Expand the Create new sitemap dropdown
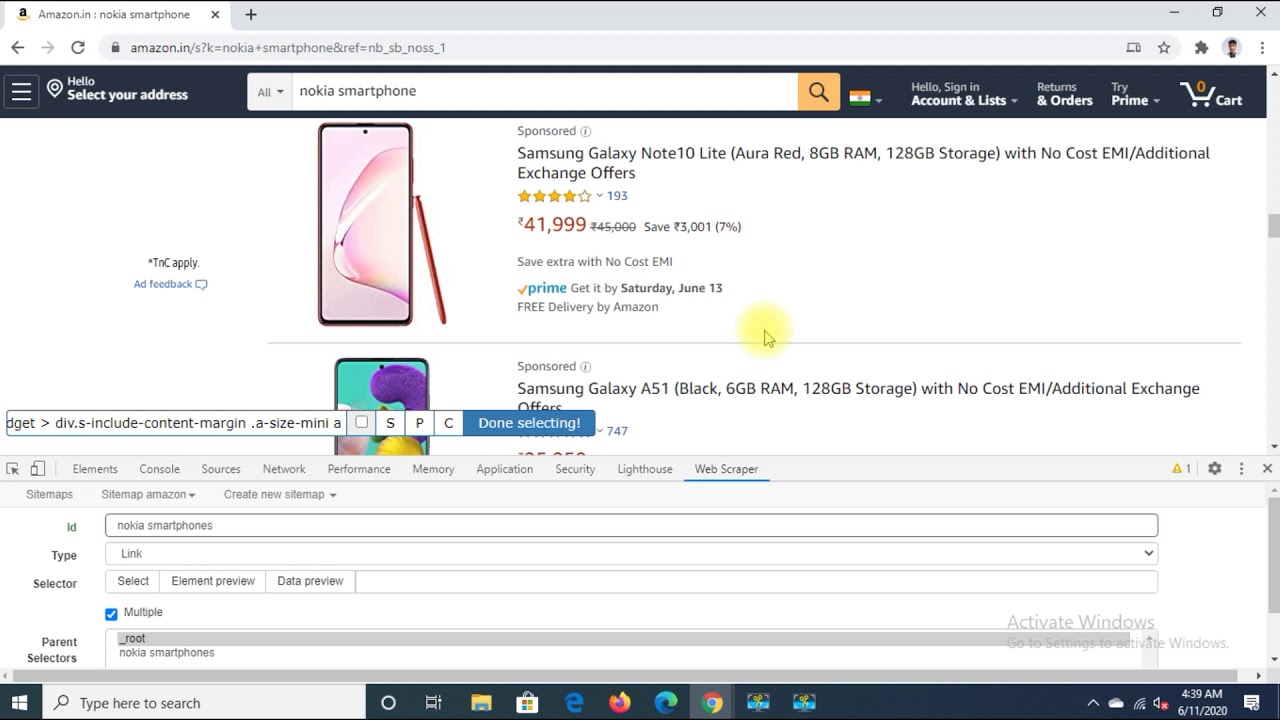 click(280, 495)
